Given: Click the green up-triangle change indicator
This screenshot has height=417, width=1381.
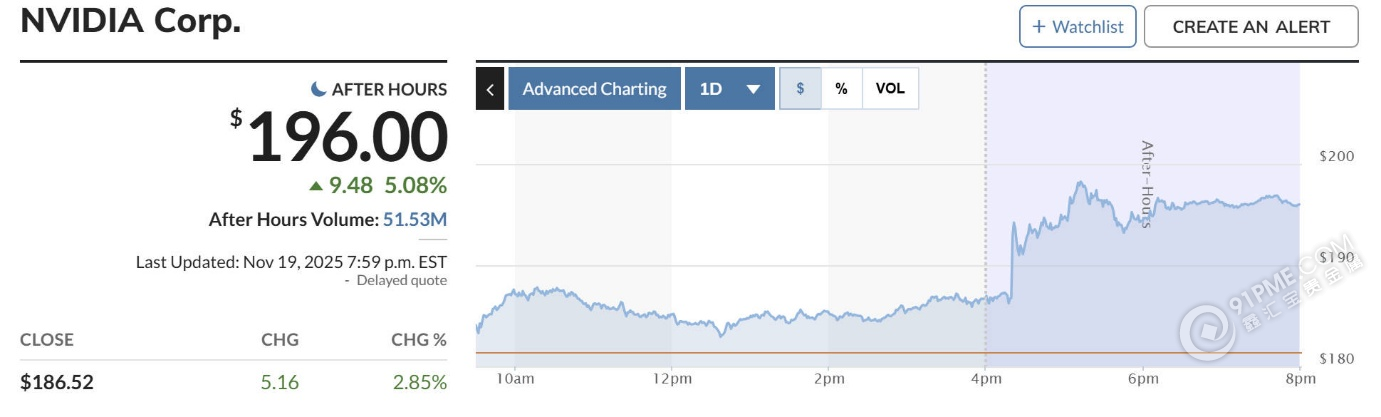Looking at the screenshot, I should pyautogui.click(x=316, y=185).
